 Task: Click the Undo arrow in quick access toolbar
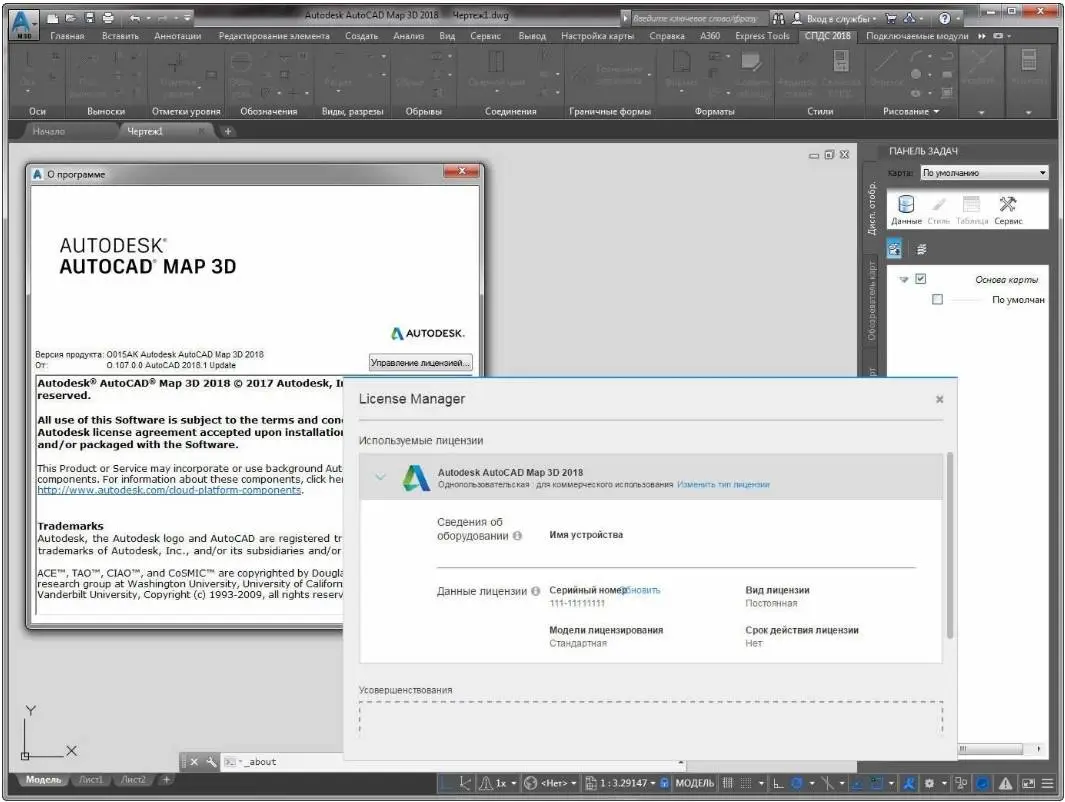tap(135, 18)
